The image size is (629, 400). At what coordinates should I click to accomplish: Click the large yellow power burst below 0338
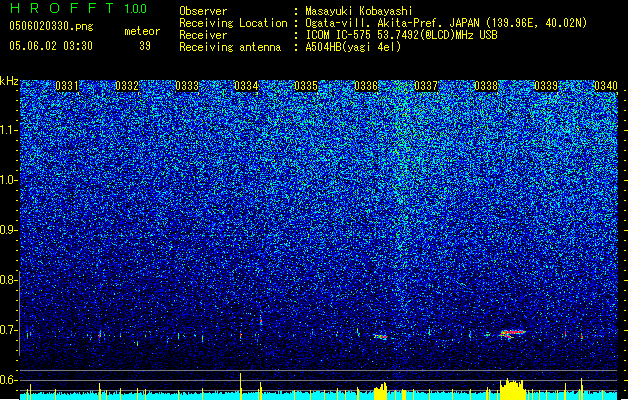[512, 389]
